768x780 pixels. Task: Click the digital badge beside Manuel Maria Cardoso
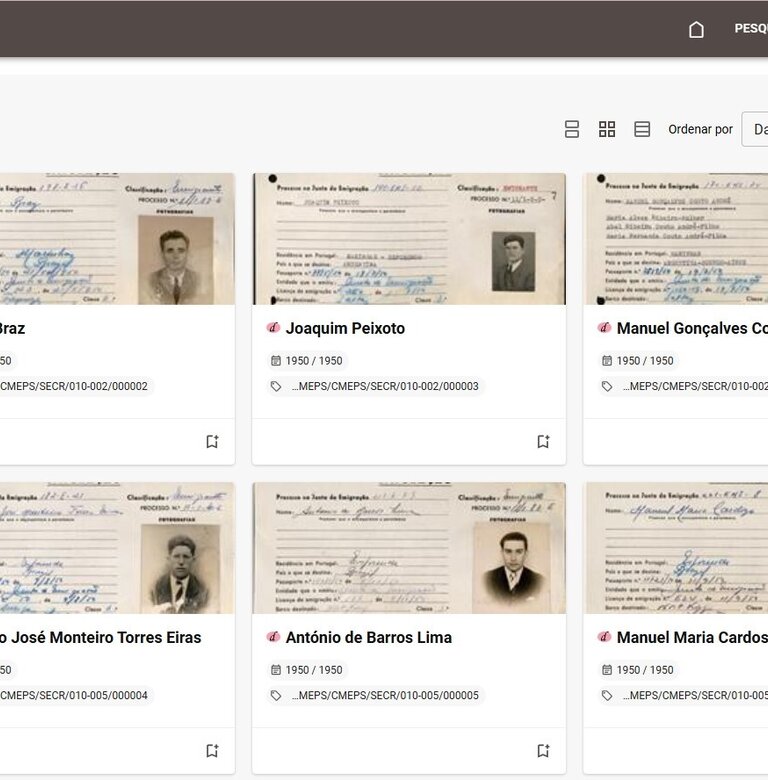[604, 637]
